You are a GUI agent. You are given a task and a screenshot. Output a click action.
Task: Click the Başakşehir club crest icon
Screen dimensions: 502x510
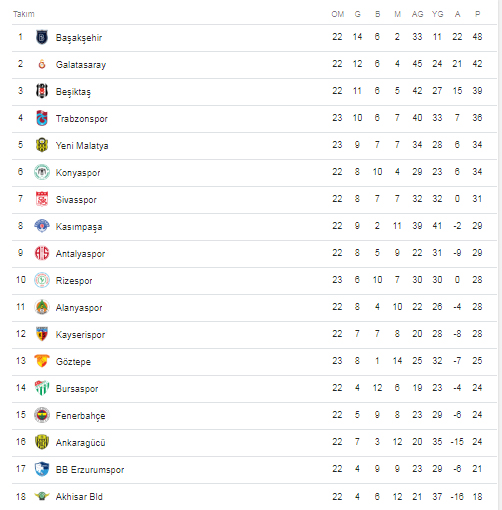point(42,37)
